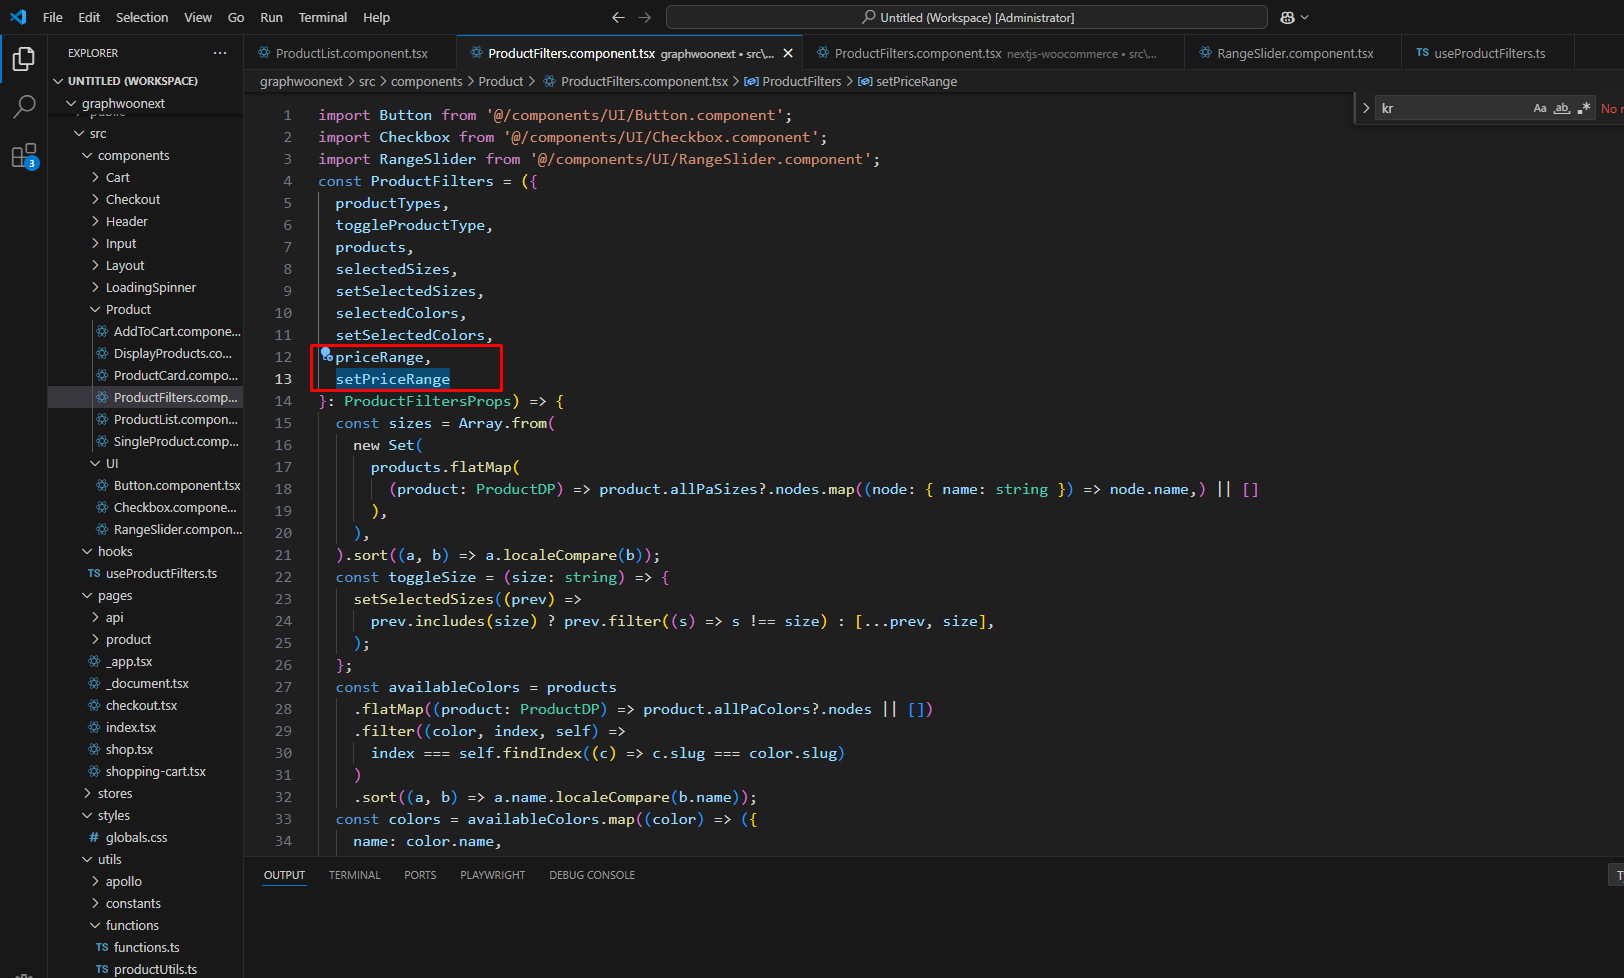Expand the replace toggle arrow in find widget
The width and height of the screenshot is (1624, 978).
click(x=1366, y=108)
